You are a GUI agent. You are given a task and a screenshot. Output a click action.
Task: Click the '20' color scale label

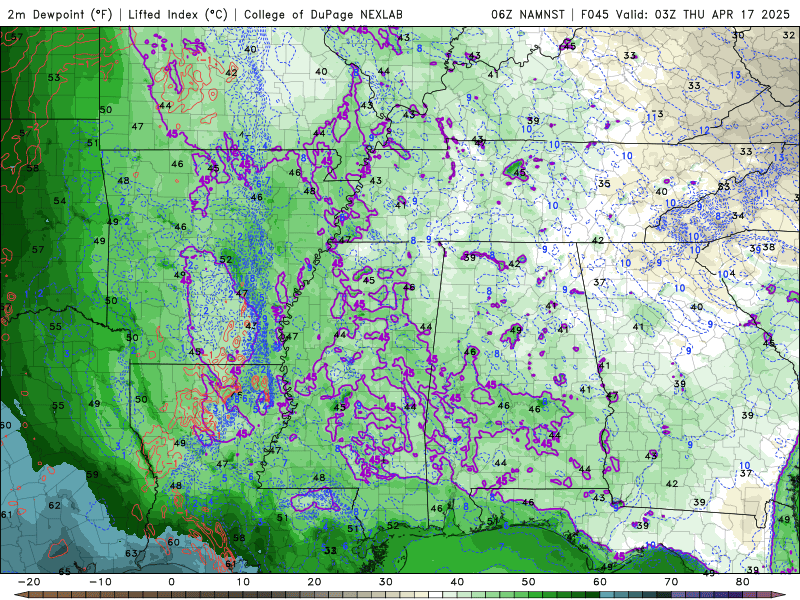[314, 582]
